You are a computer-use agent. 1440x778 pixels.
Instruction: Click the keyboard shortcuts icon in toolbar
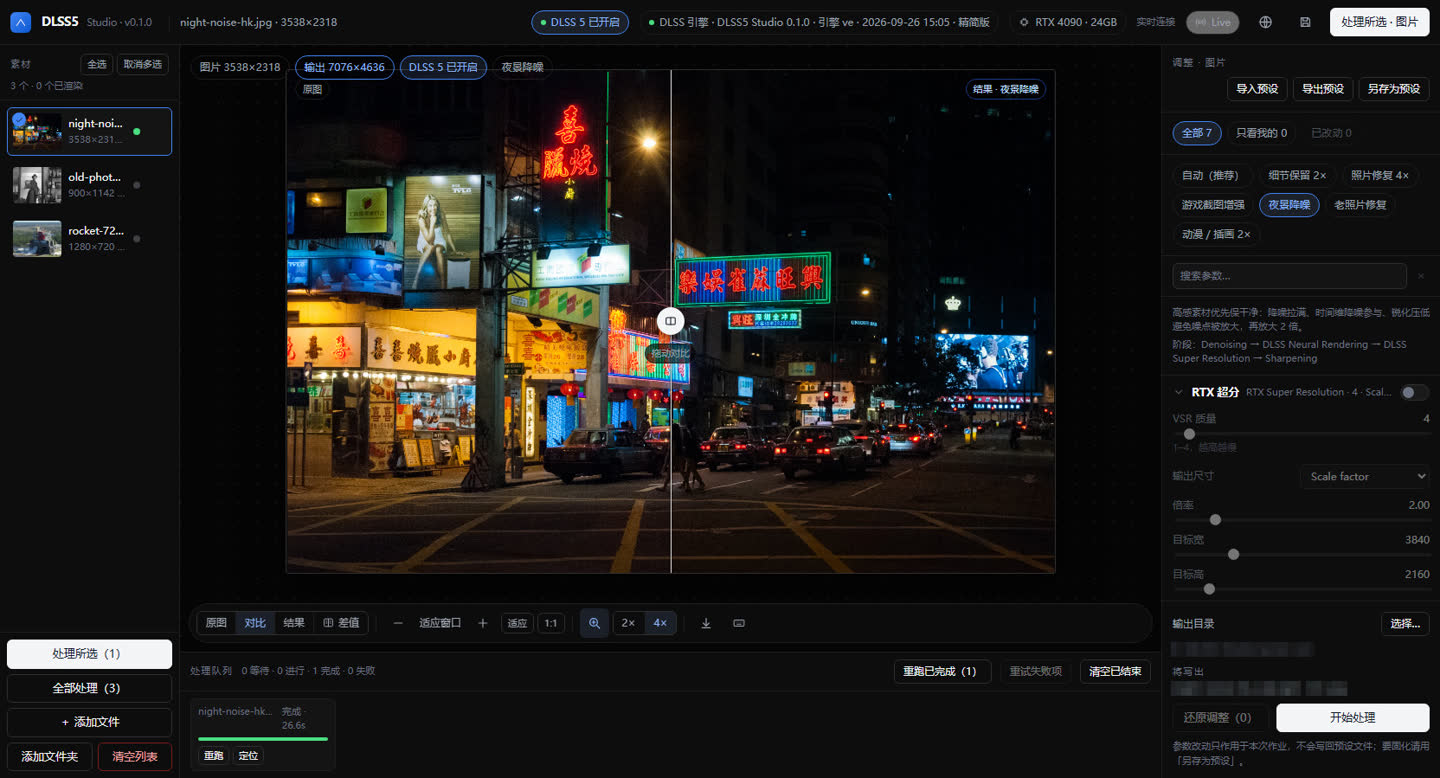point(739,623)
